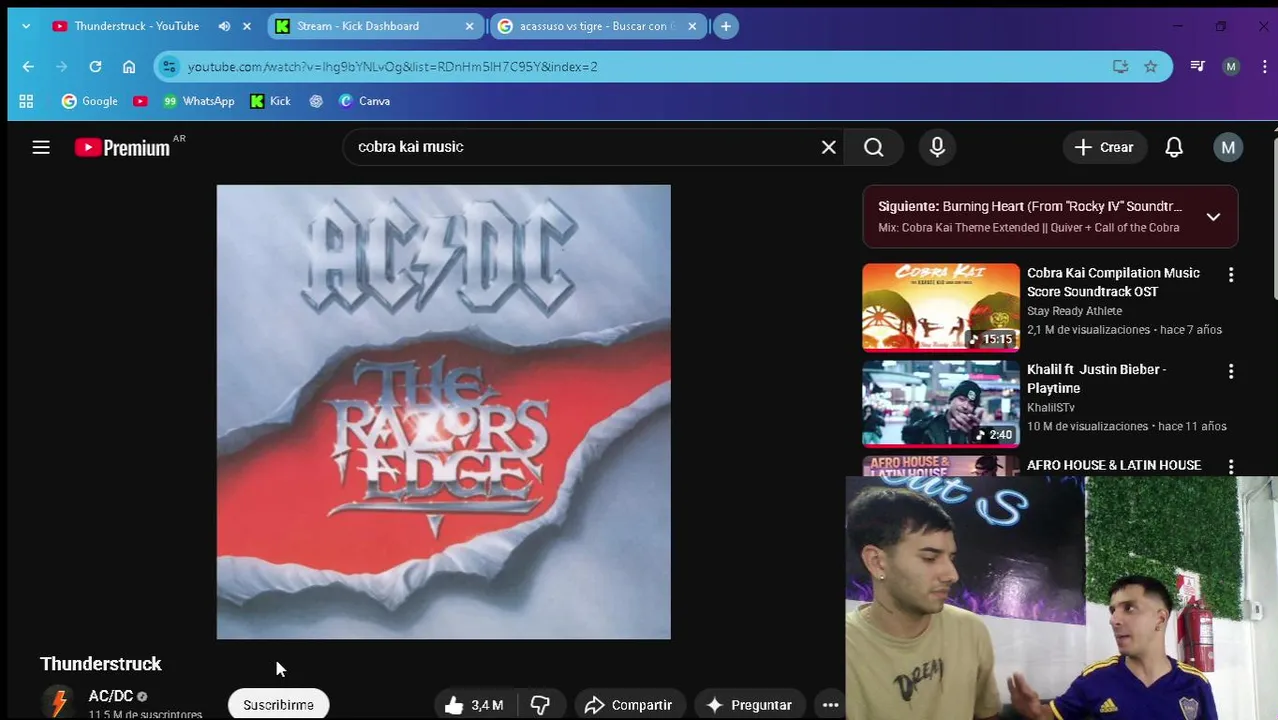Mute the Thunderstruck tab audio icon
This screenshot has height=720, width=1278.
(x=224, y=26)
